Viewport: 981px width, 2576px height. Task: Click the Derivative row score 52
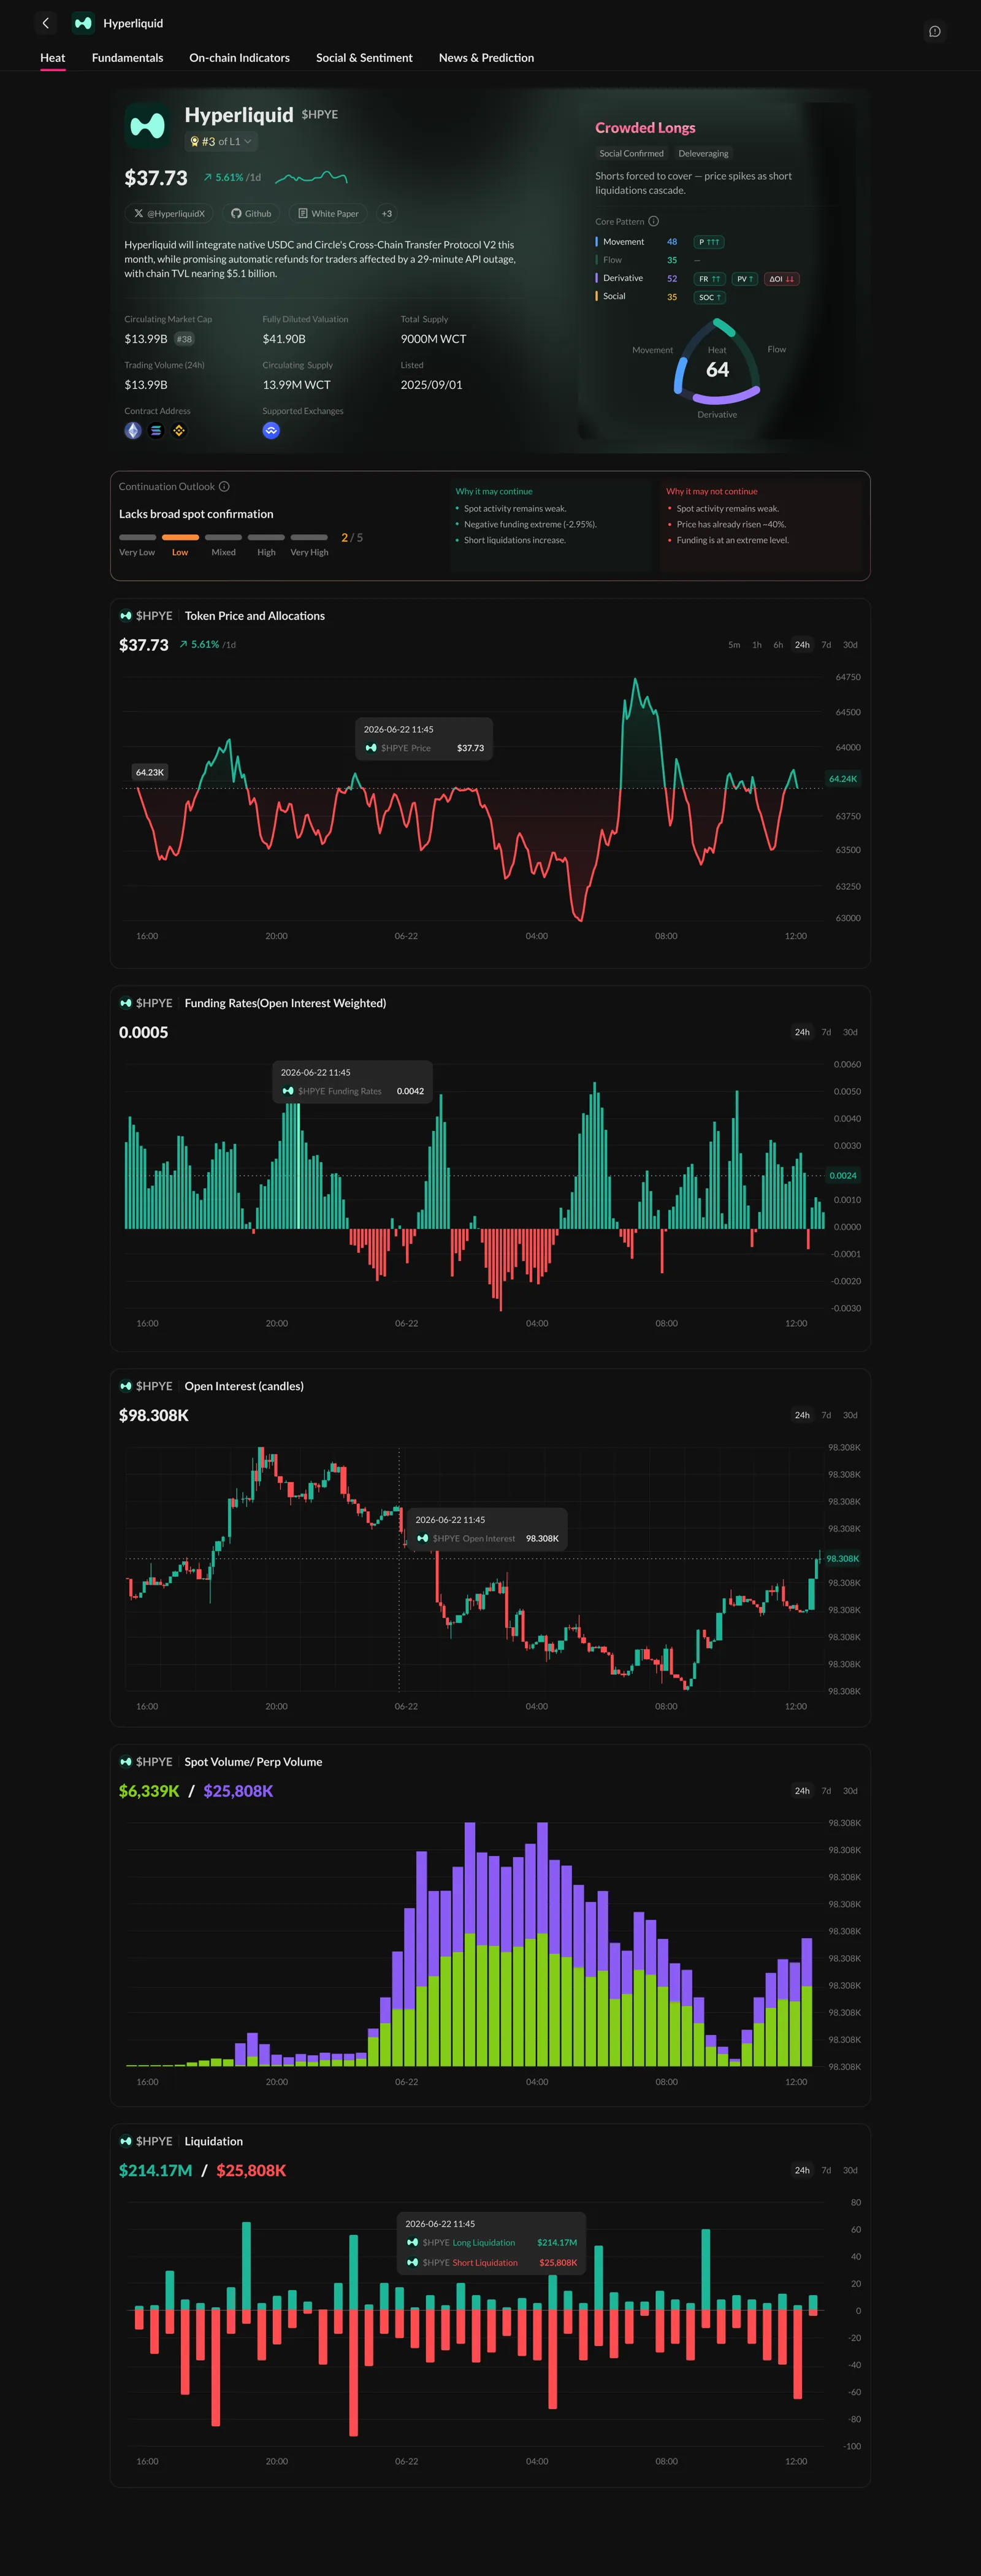point(672,279)
